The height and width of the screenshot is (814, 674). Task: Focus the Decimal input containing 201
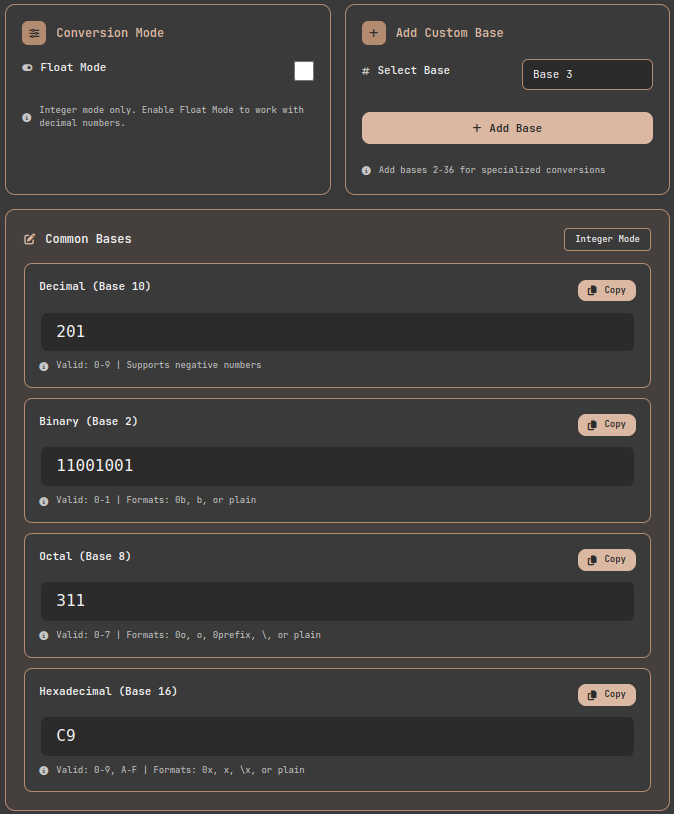tap(338, 332)
